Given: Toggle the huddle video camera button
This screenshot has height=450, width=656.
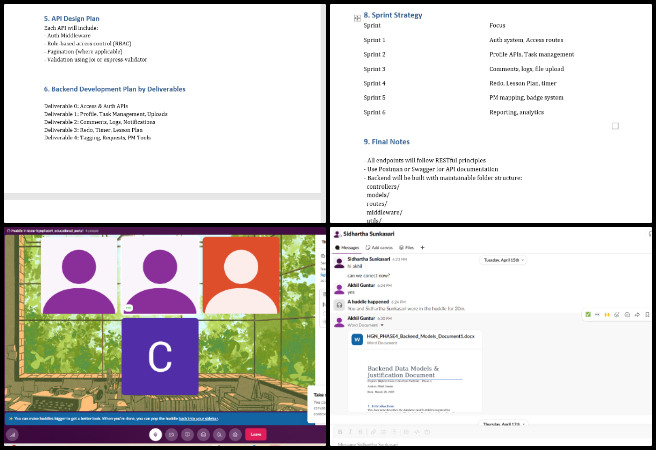Looking at the screenshot, I should pyautogui.click(x=172, y=435).
